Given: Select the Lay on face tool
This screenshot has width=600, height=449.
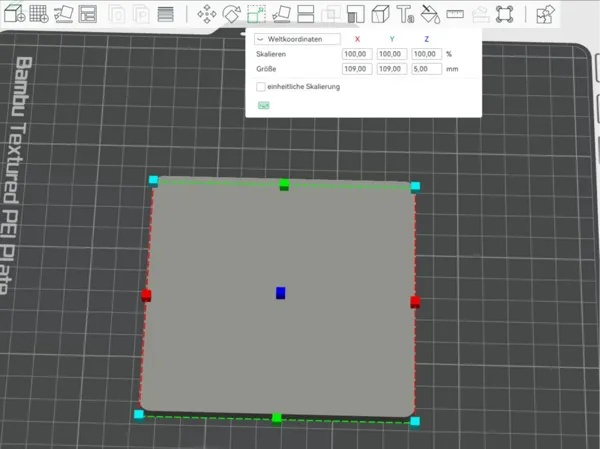Looking at the screenshot, I should pos(281,14).
